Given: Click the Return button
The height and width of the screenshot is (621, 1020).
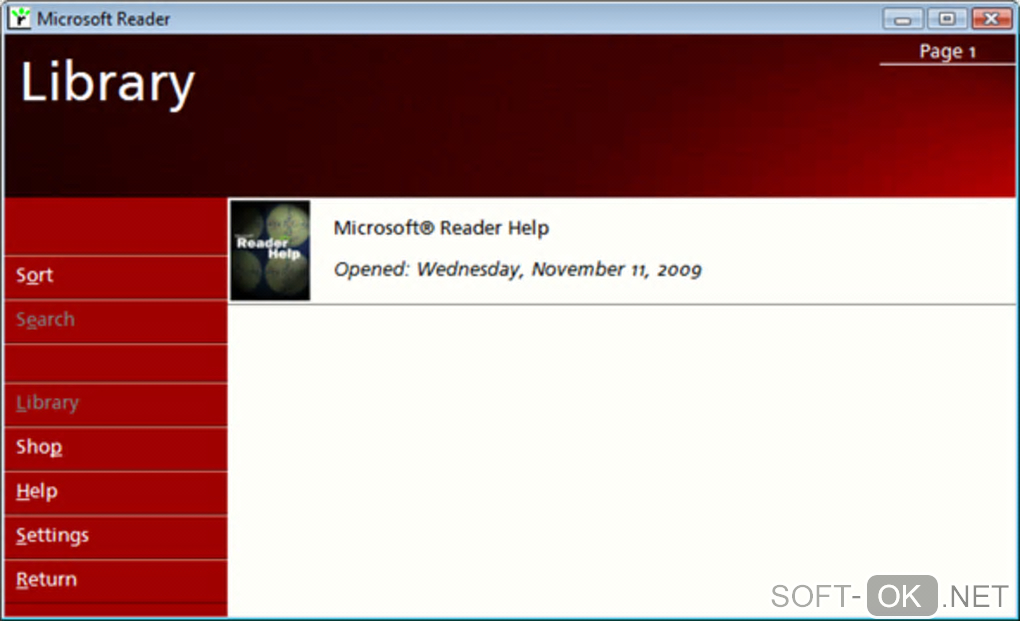Looking at the screenshot, I should pyautogui.click(x=116, y=581).
